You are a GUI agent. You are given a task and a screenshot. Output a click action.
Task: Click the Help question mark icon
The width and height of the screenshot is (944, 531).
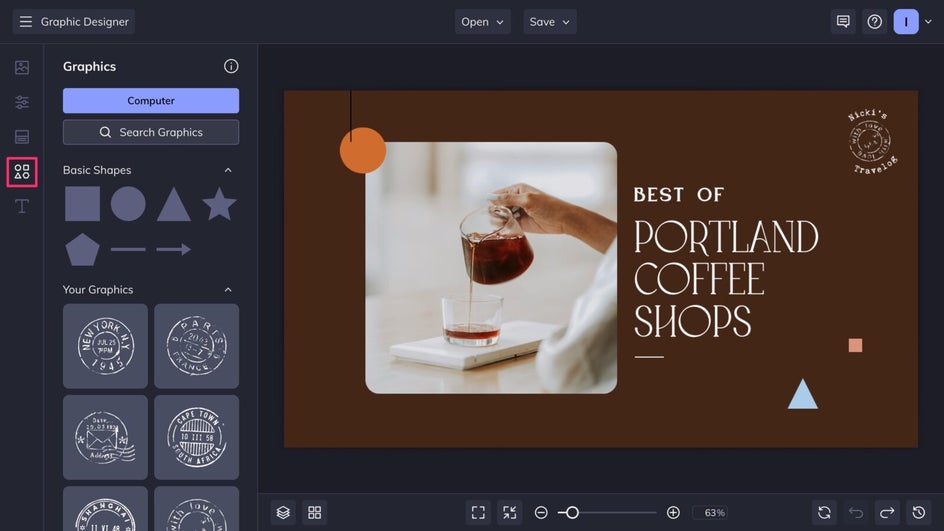click(x=875, y=22)
